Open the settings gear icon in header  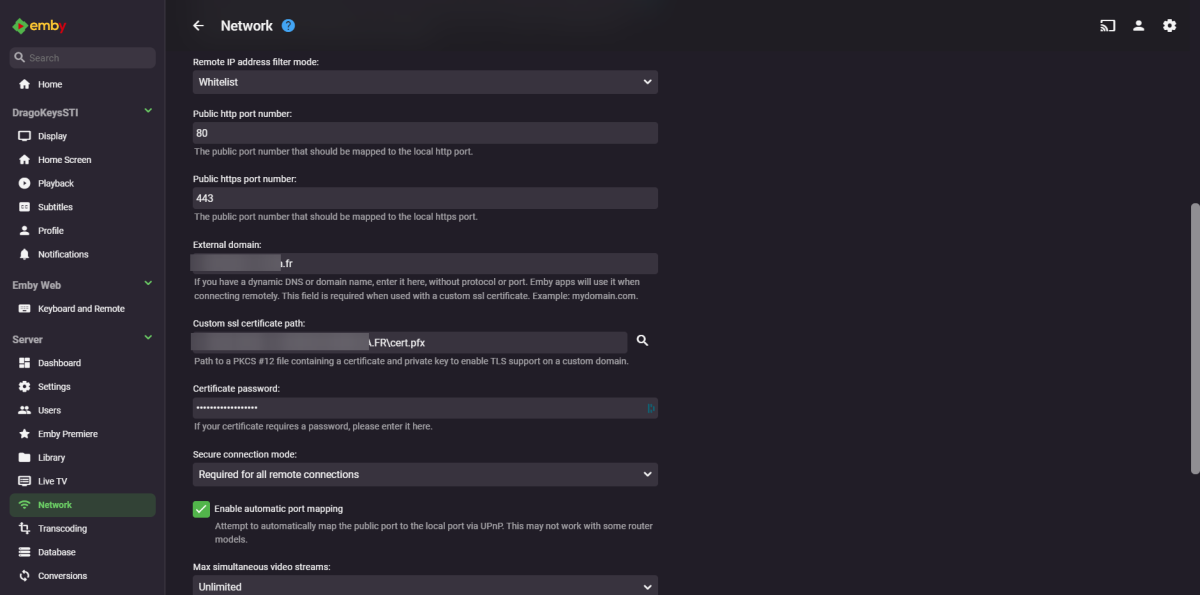click(1169, 26)
